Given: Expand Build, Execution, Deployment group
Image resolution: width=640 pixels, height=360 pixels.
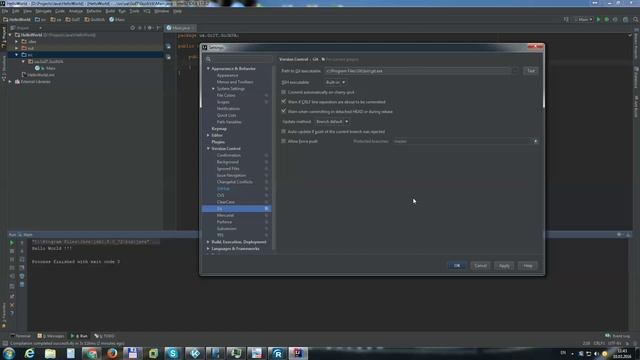Looking at the screenshot, I should click(x=208, y=242).
